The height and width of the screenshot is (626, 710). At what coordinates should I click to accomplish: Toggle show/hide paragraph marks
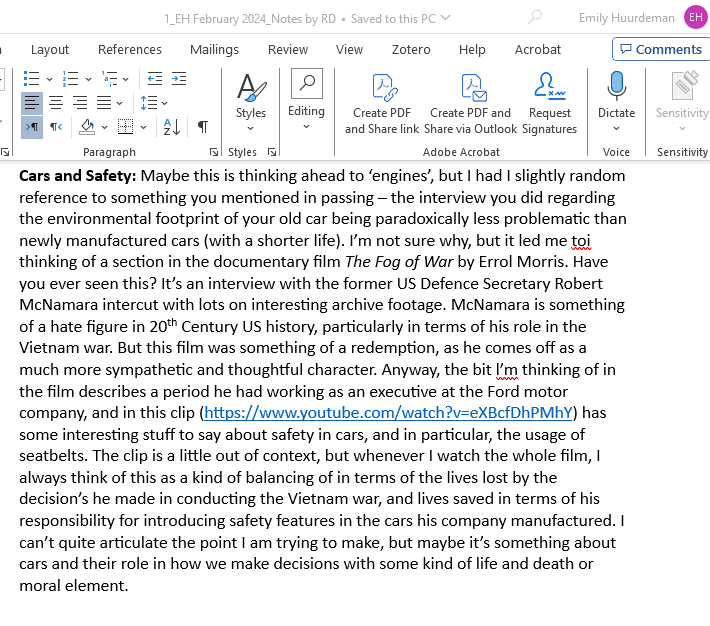203,126
